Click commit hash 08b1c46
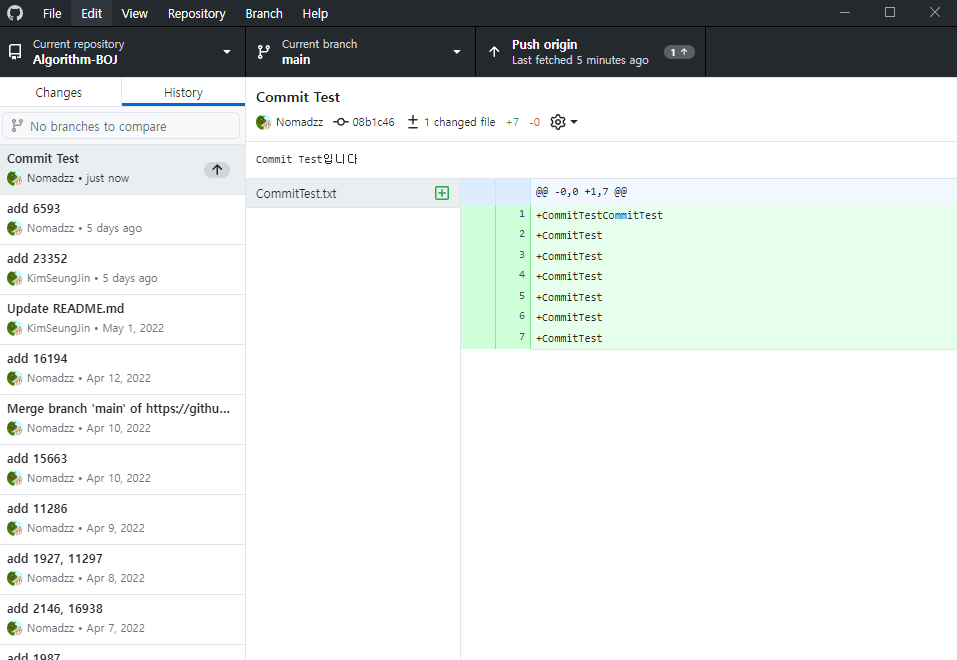This screenshot has height=660, width=957. tap(374, 122)
